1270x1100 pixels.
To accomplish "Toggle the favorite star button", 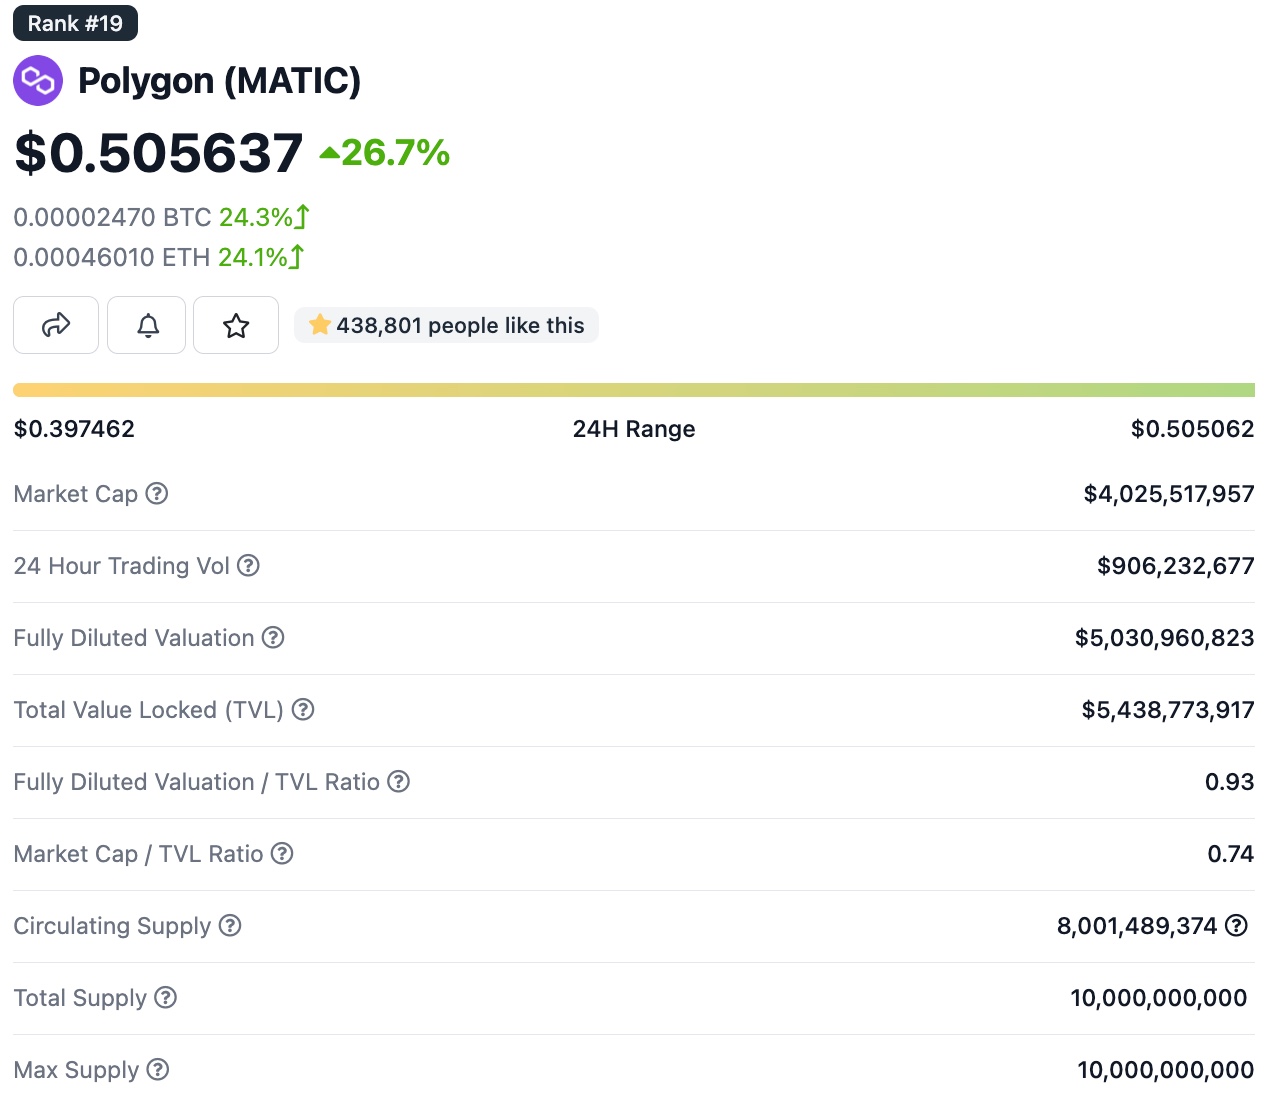I will tap(236, 325).
